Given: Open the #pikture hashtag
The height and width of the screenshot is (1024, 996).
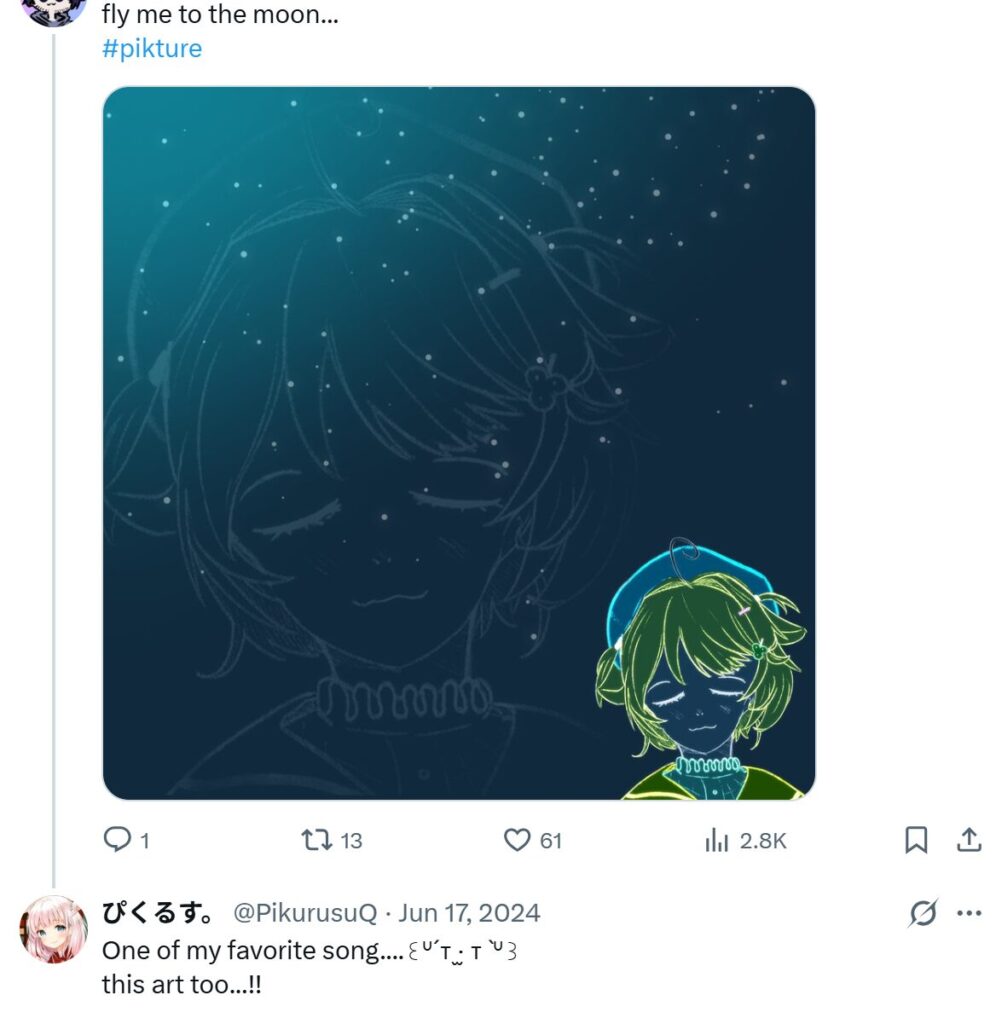Looking at the screenshot, I should pos(152,48).
